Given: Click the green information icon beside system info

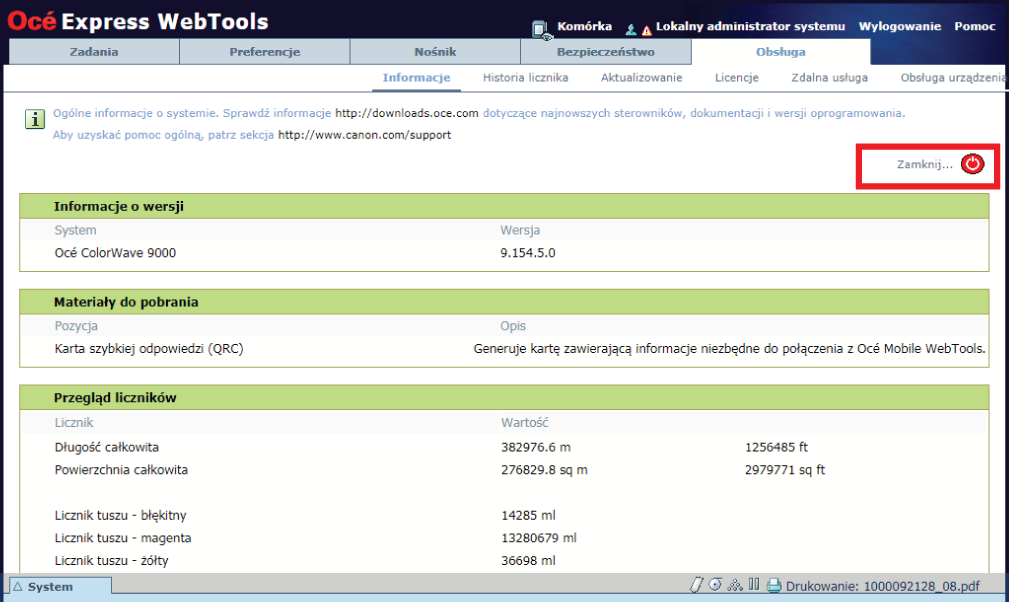Looking at the screenshot, I should (35, 119).
